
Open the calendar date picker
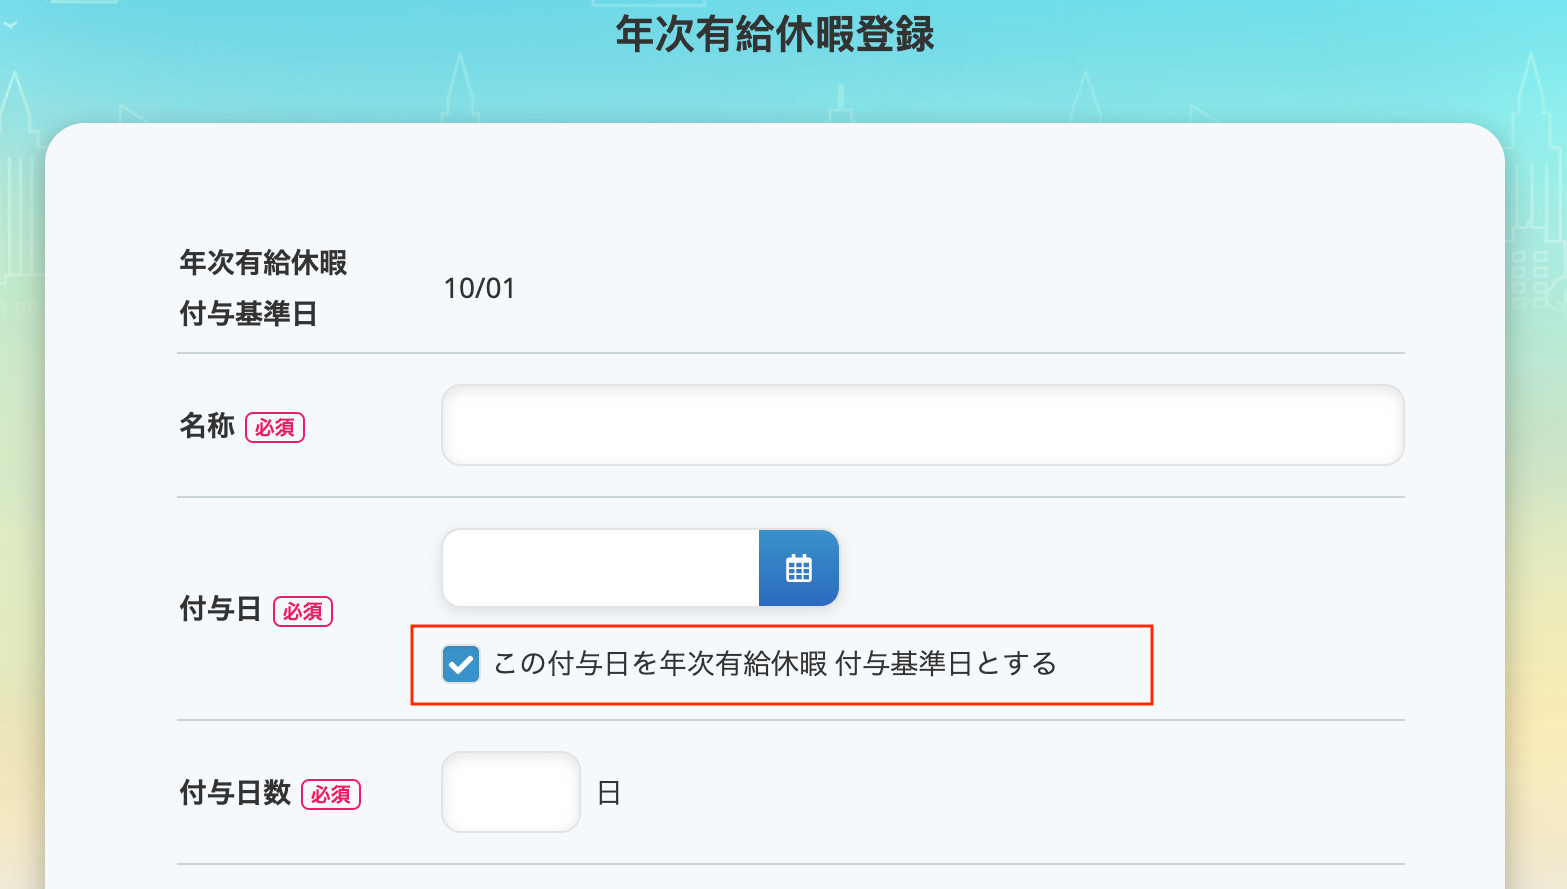[x=798, y=568]
